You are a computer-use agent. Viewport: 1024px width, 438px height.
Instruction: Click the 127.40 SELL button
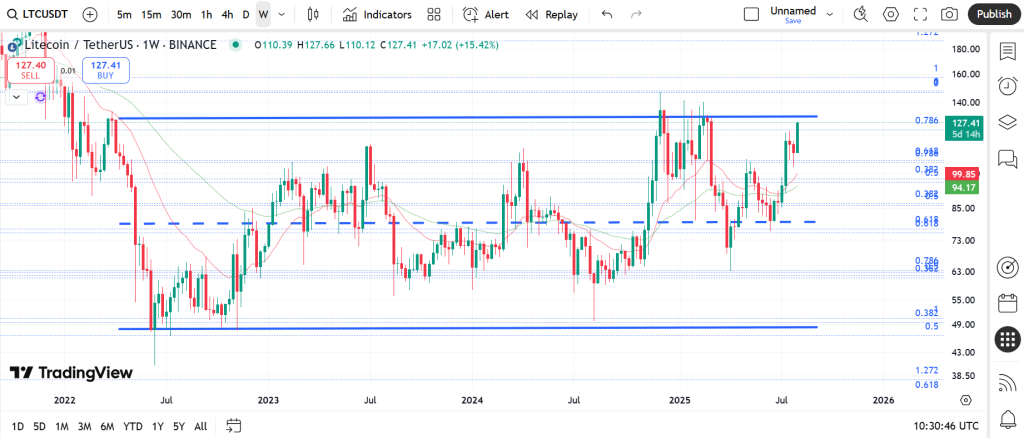31,70
